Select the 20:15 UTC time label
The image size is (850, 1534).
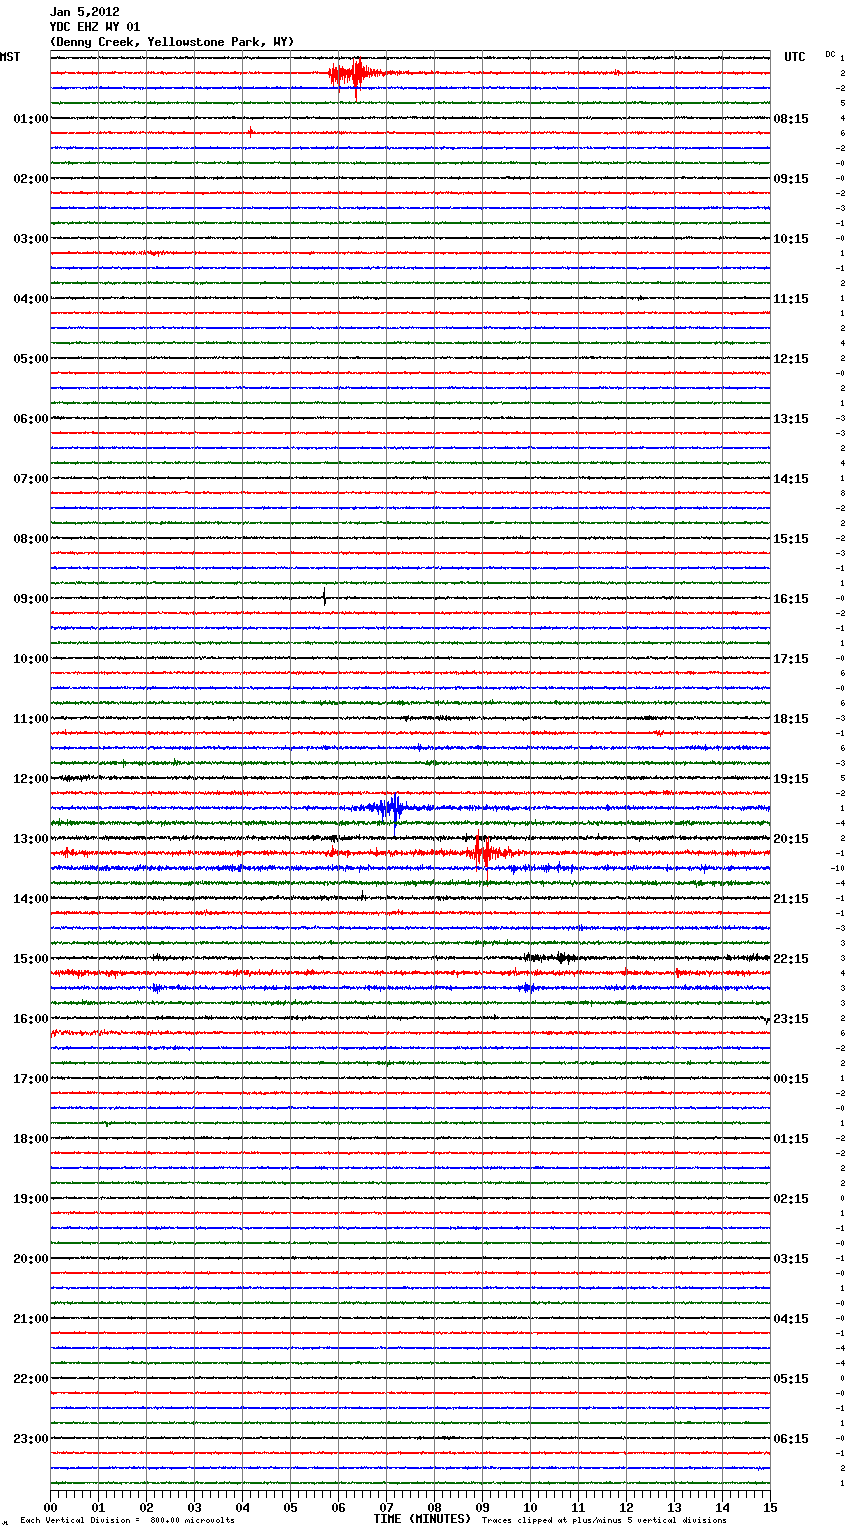[790, 839]
